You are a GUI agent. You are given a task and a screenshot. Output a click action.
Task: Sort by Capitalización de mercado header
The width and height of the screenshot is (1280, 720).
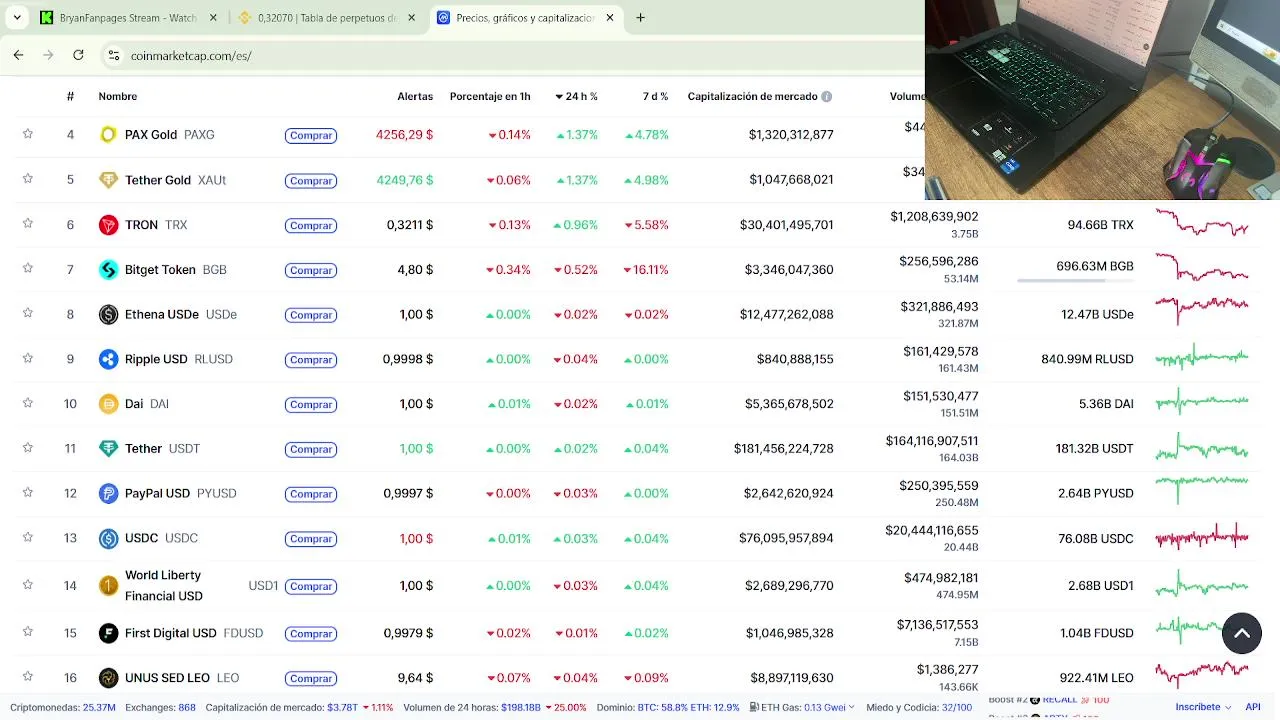click(752, 96)
